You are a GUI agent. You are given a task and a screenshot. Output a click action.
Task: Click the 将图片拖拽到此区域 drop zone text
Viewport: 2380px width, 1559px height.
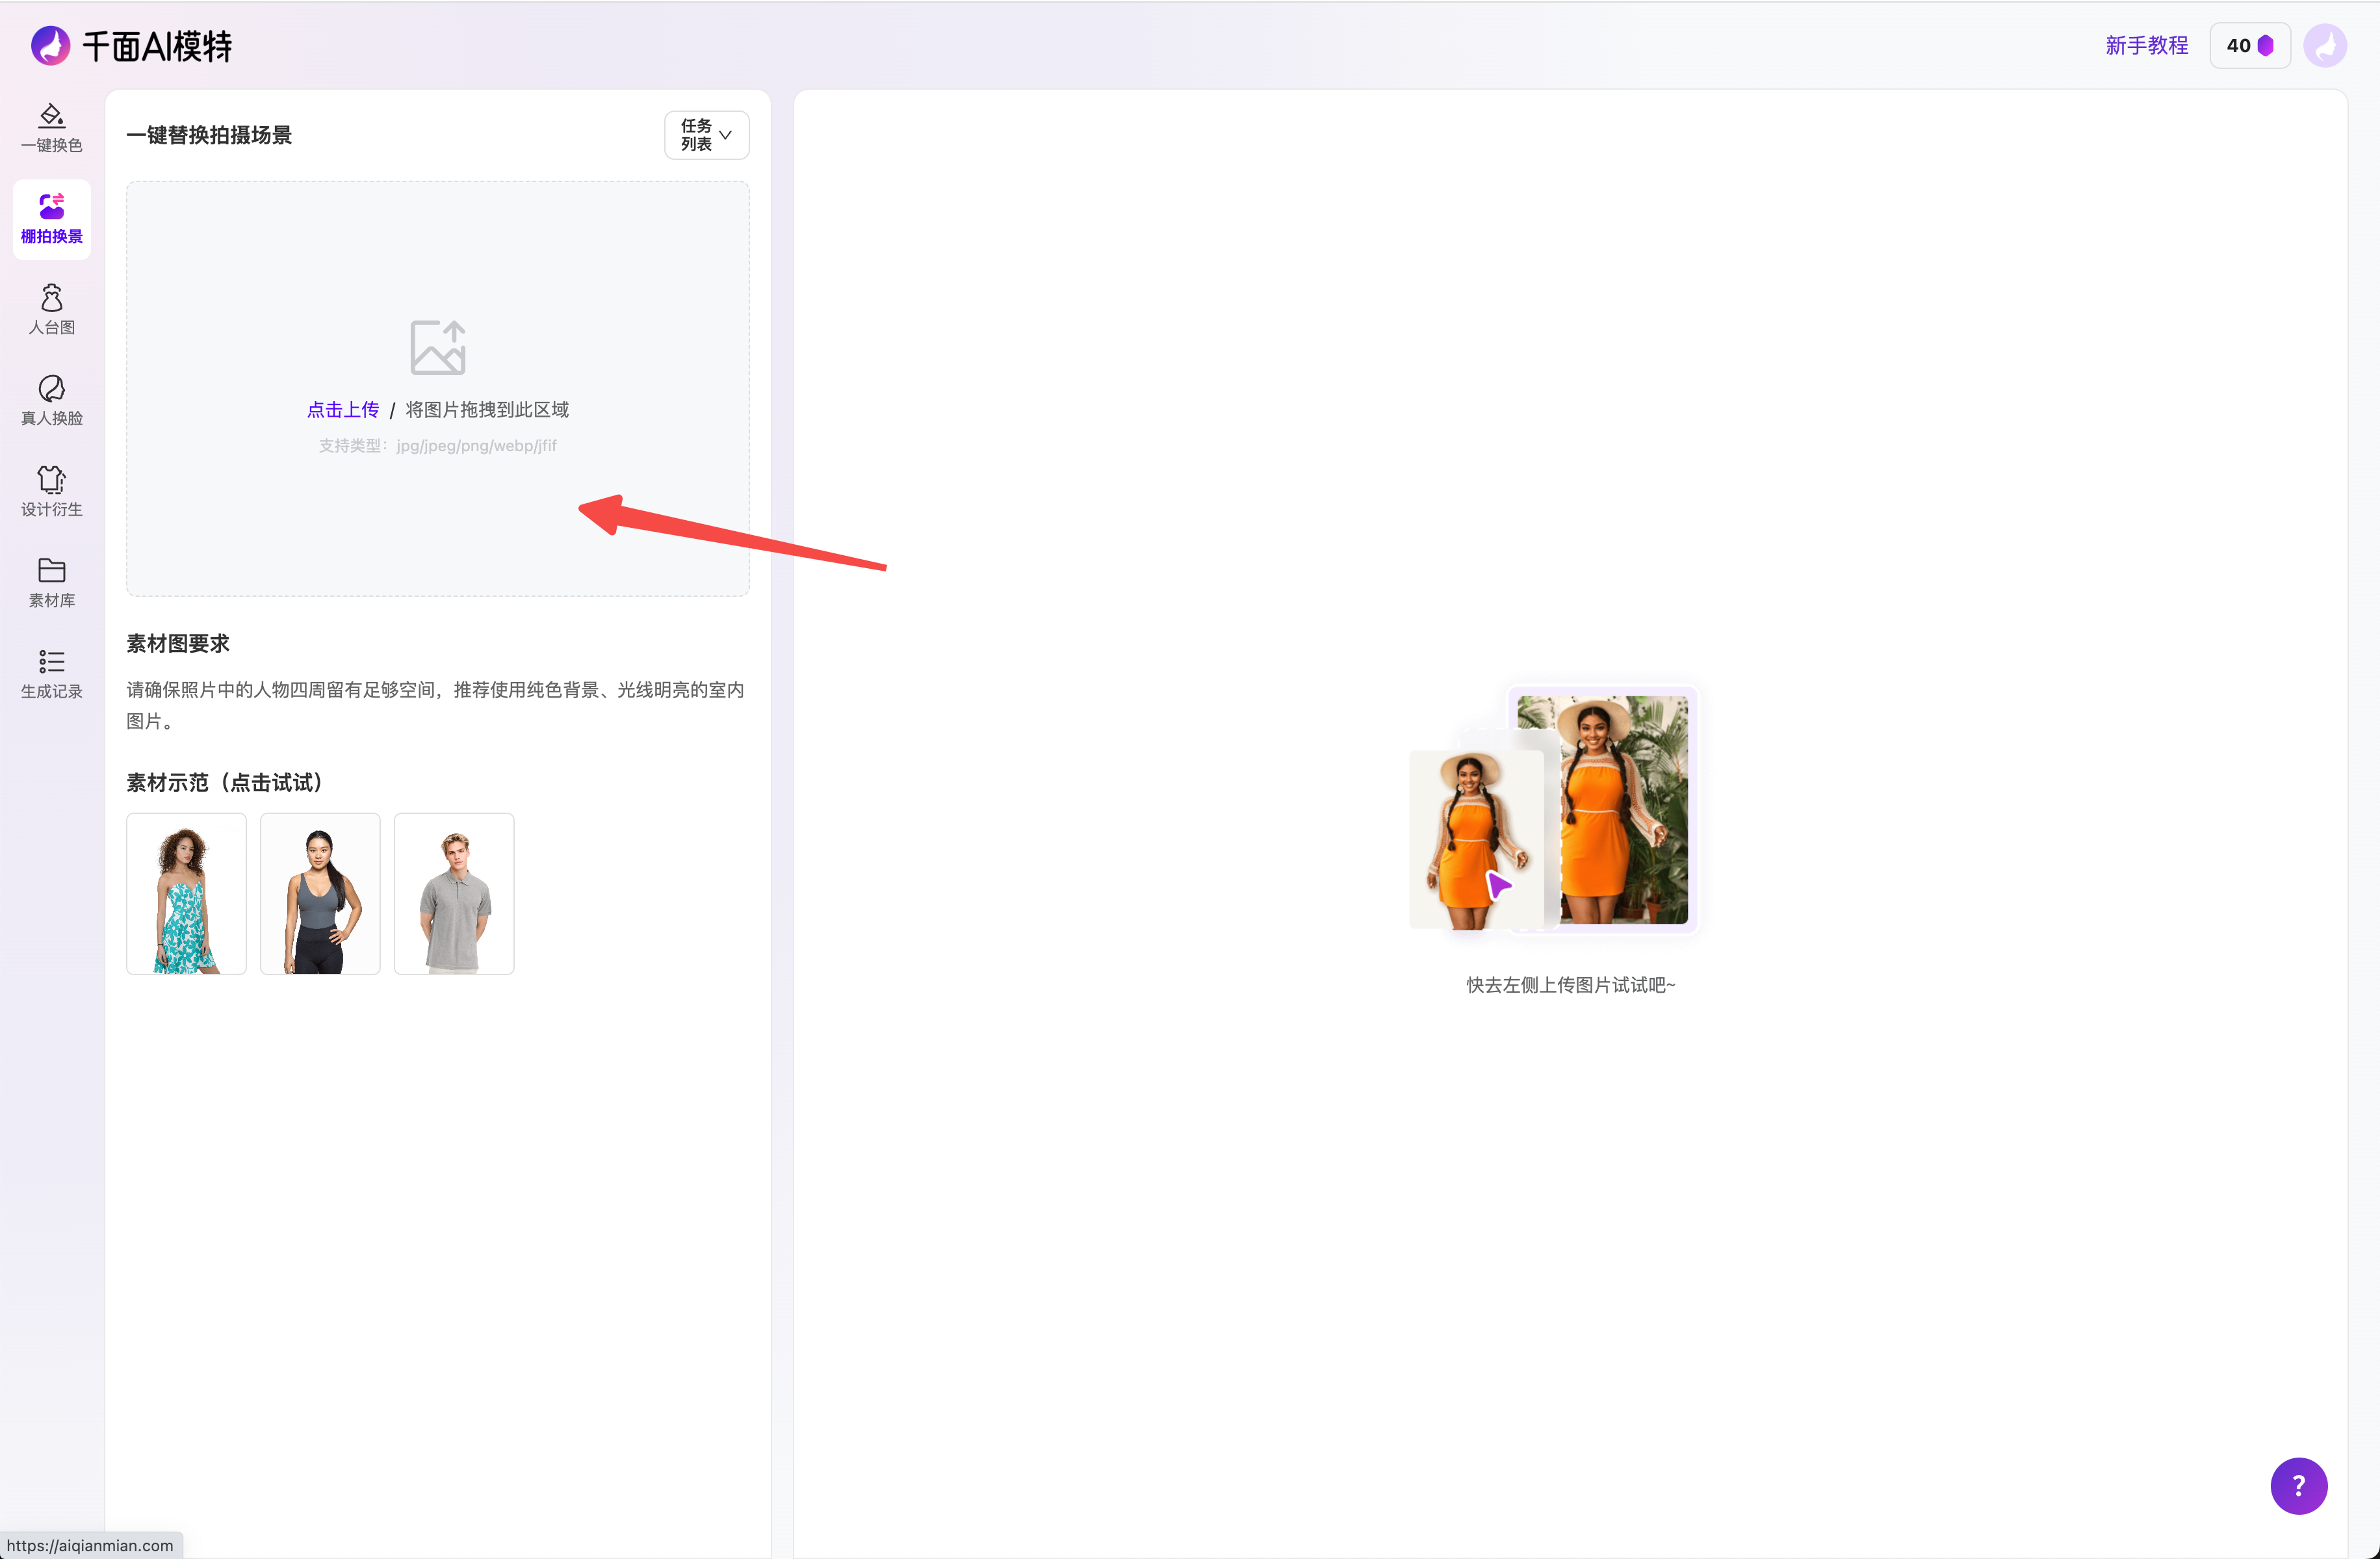(x=487, y=410)
